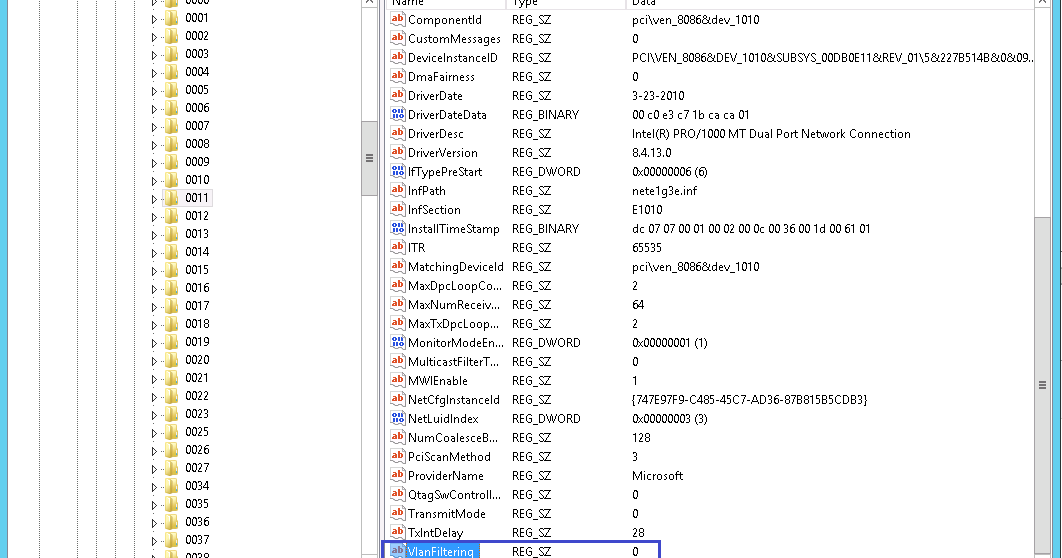This screenshot has width=1062, height=558.
Task: Click the folder icon of key 0005
Action: pyautogui.click(x=172, y=89)
